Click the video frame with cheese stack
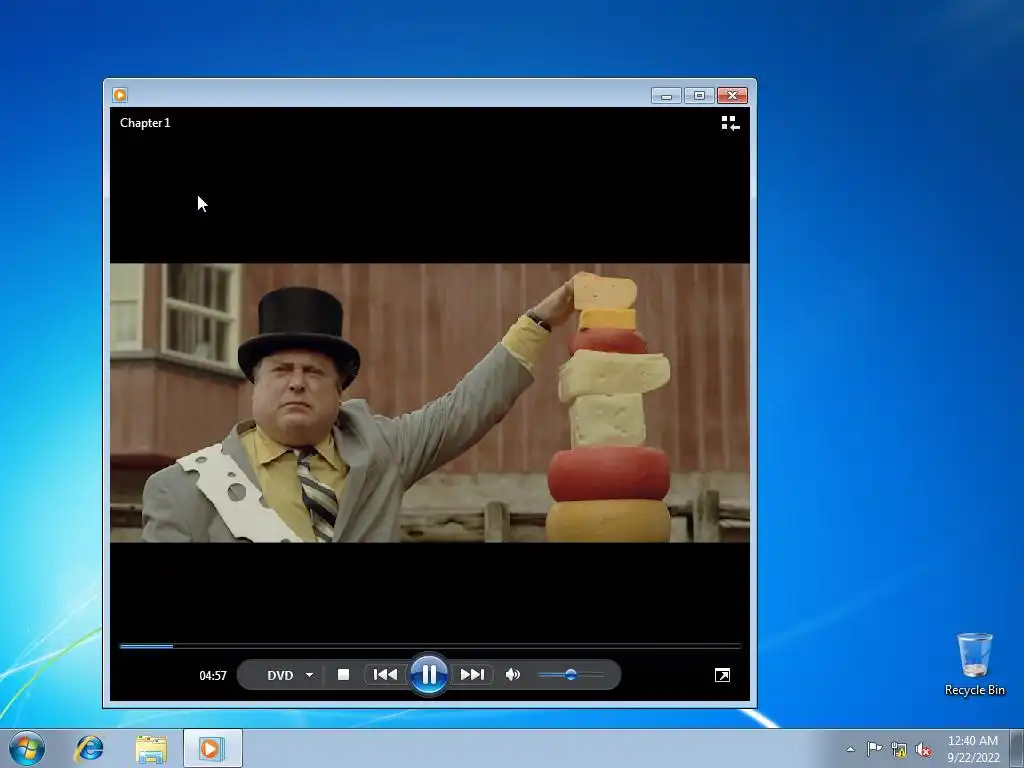The width and height of the screenshot is (1024, 768). [x=430, y=402]
